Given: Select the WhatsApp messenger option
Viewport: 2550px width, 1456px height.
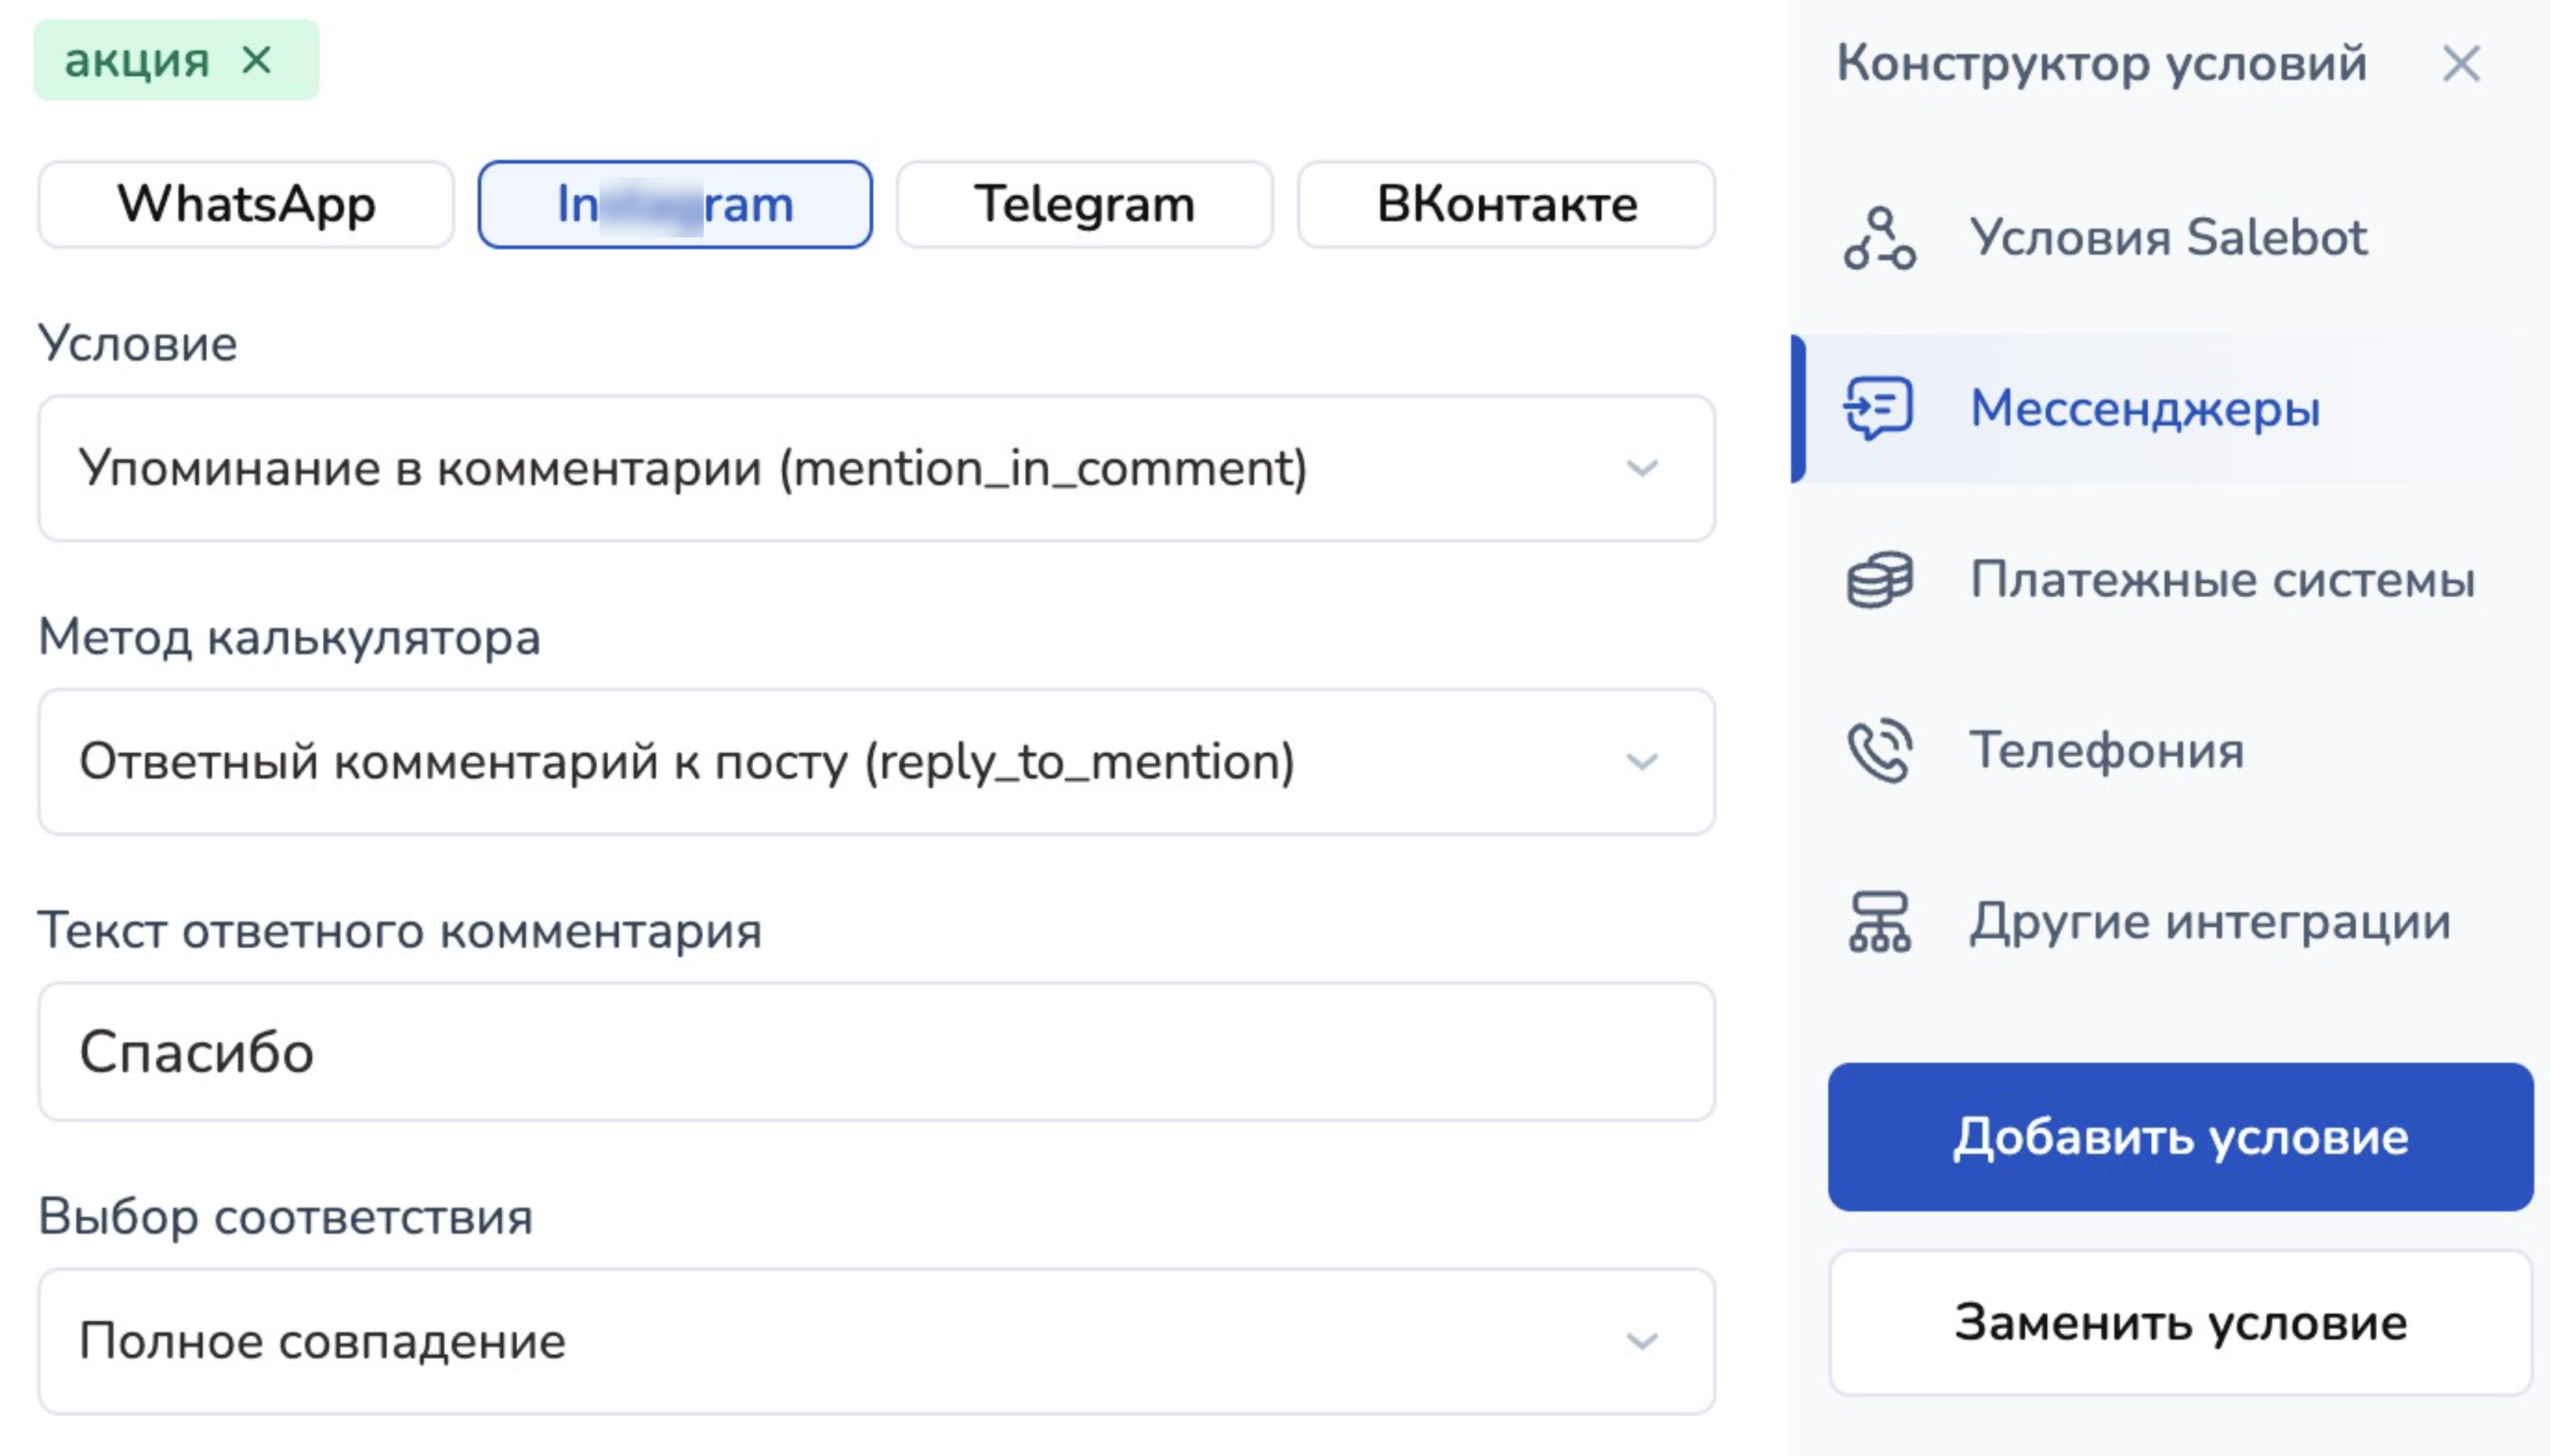Looking at the screenshot, I should [246, 204].
